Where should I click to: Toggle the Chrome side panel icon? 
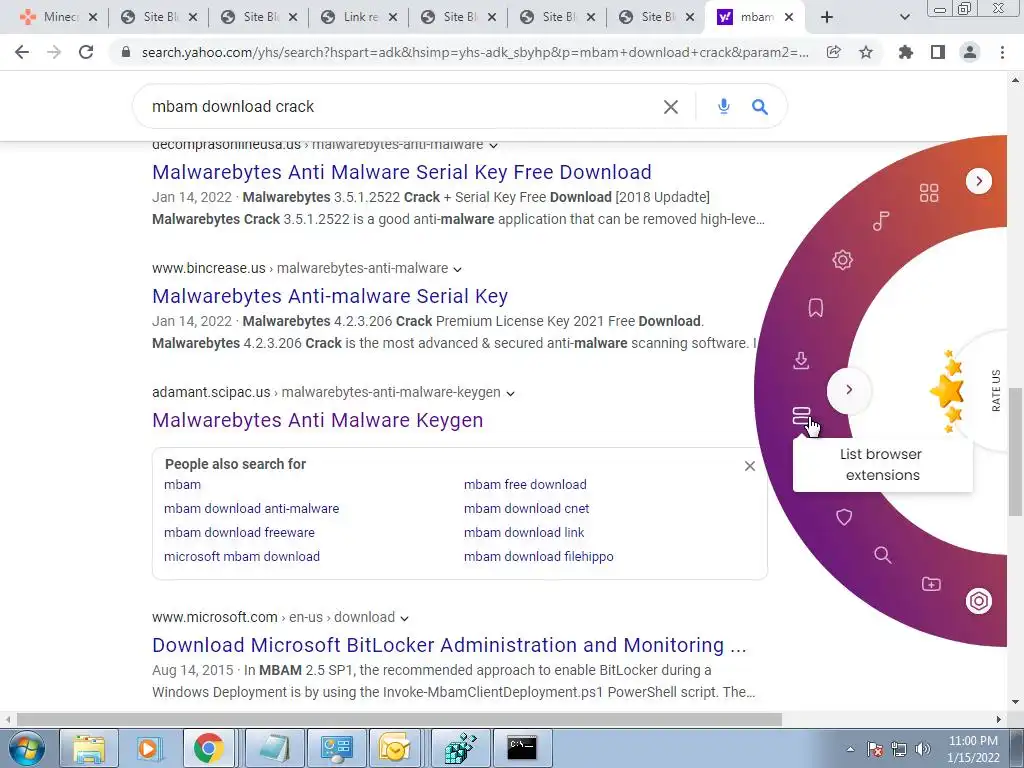click(x=938, y=52)
